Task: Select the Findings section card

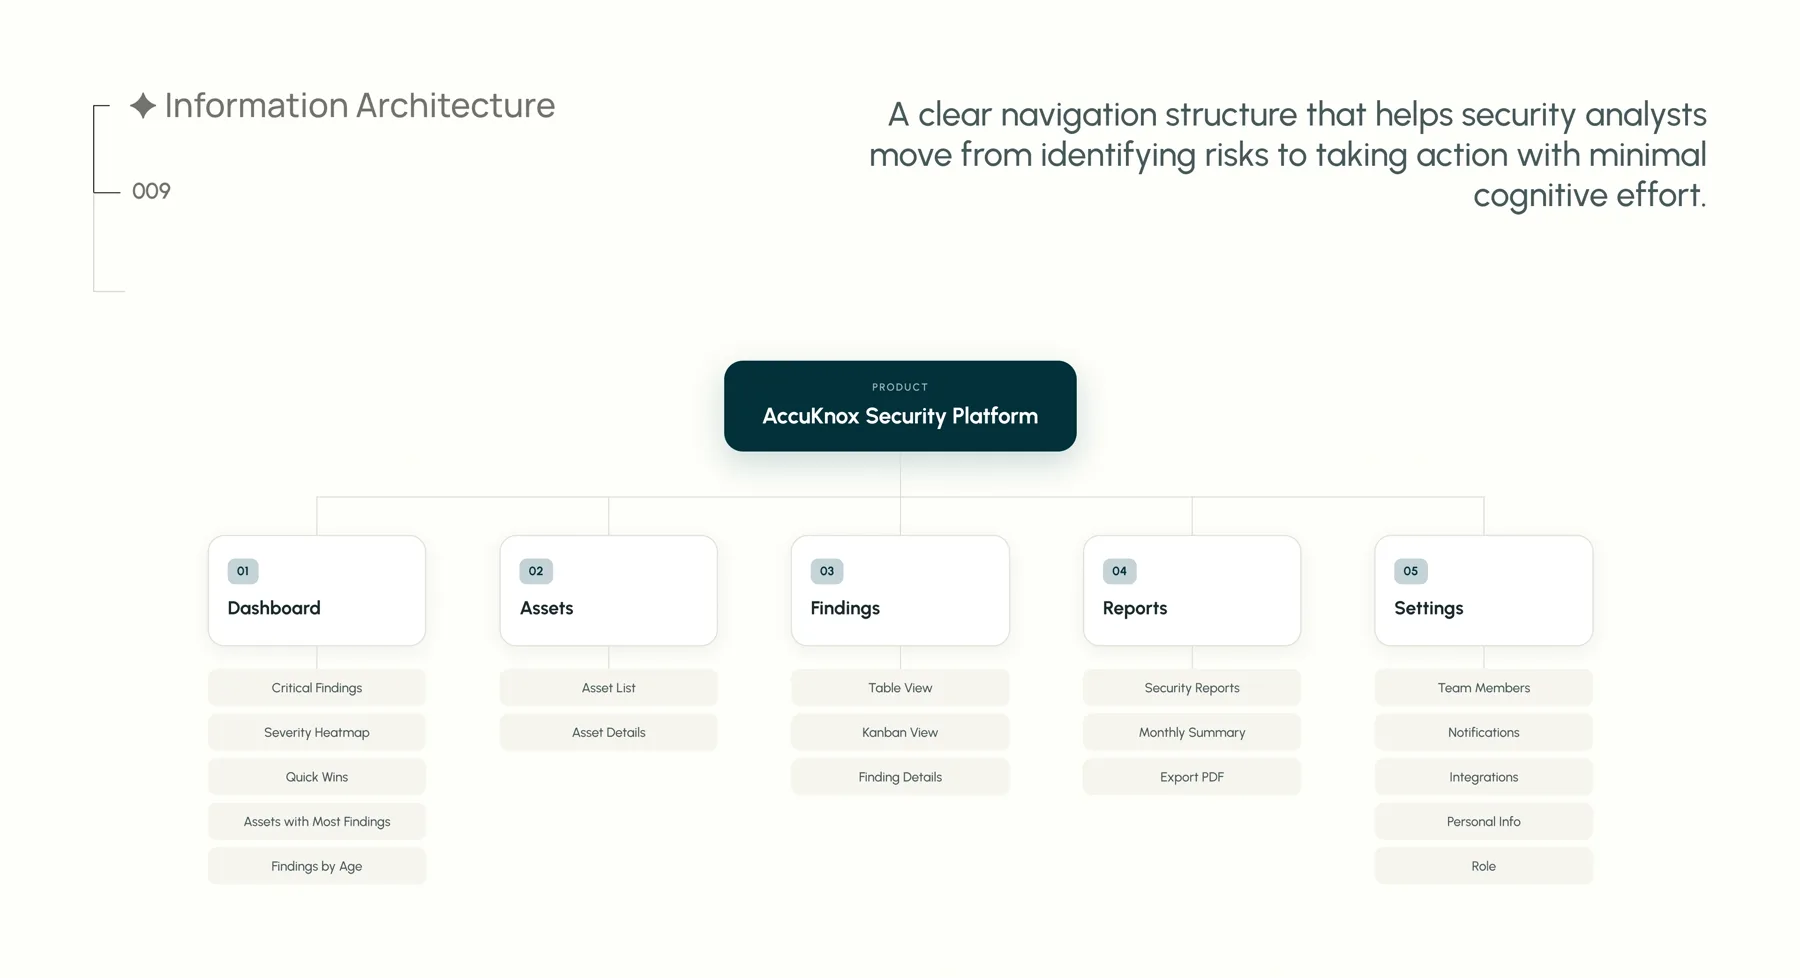Action: (900, 590)
